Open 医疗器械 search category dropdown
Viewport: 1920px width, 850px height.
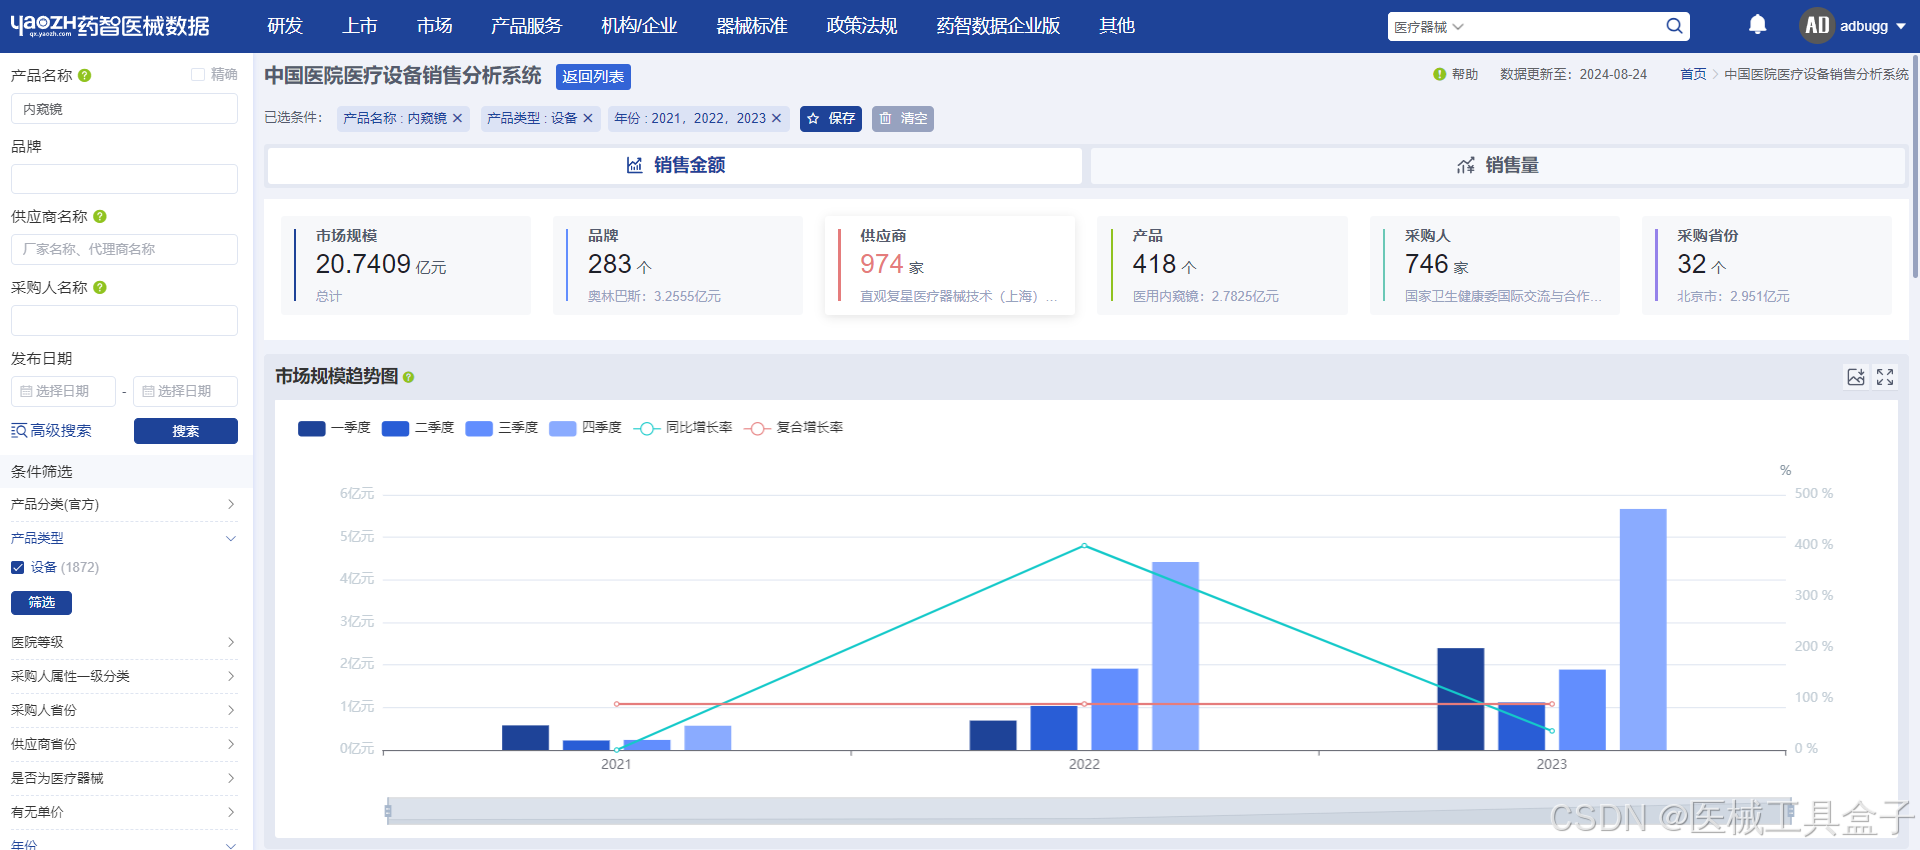(1428, 27)
